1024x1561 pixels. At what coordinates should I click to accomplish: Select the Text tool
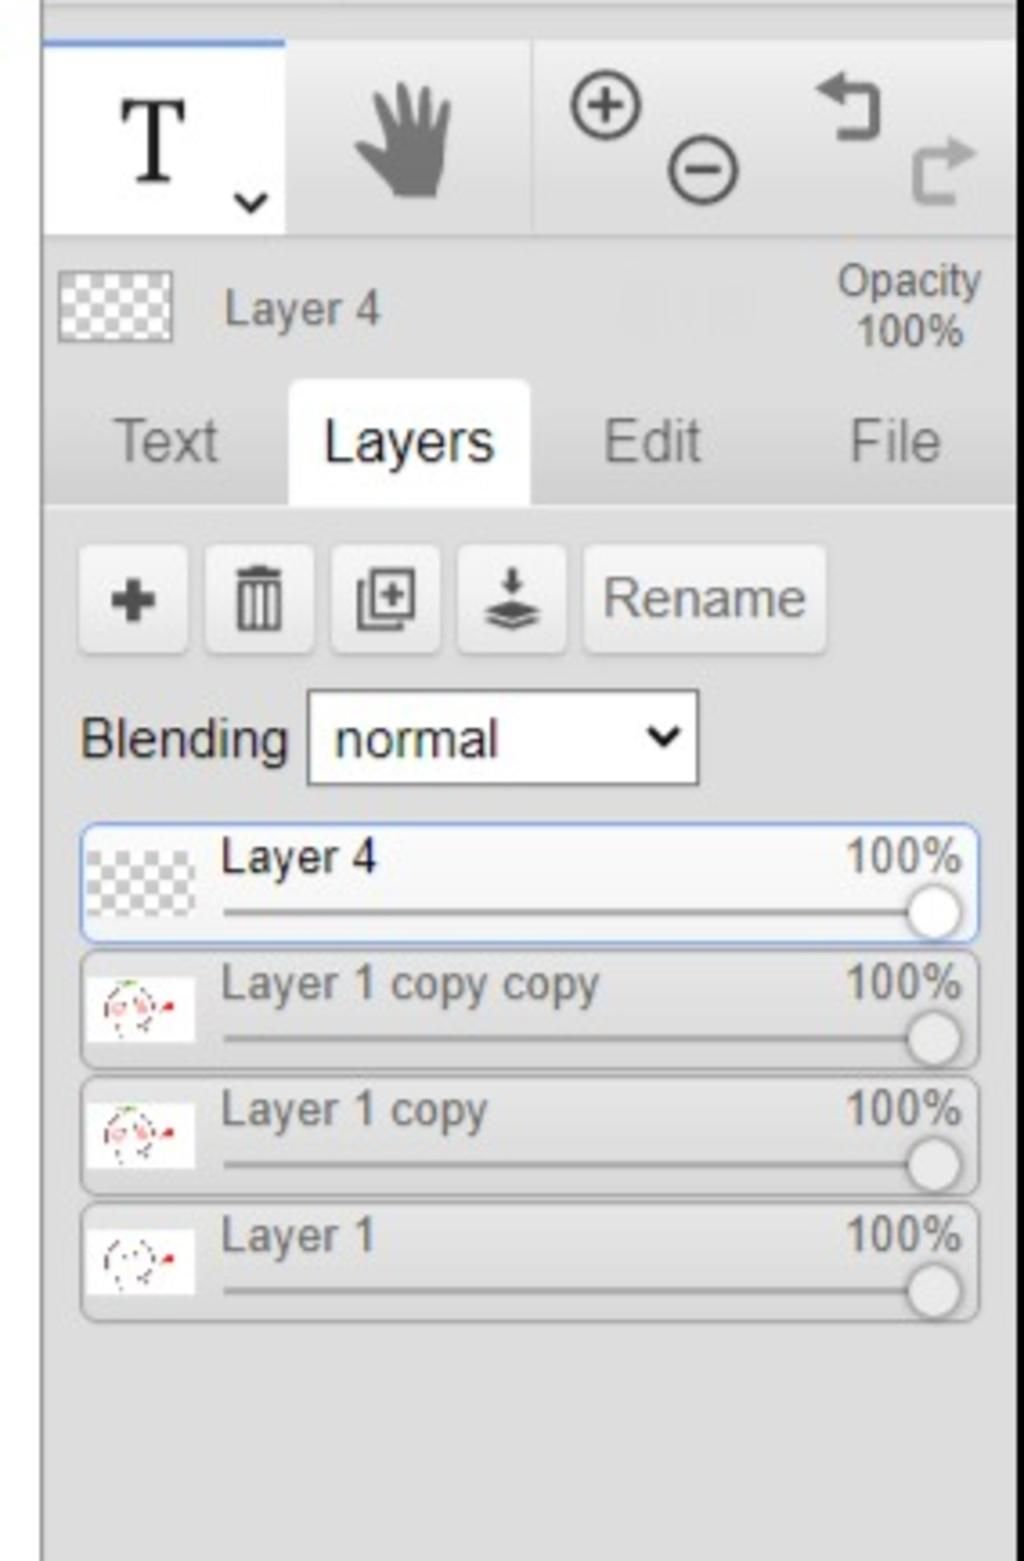click(152, 140)
